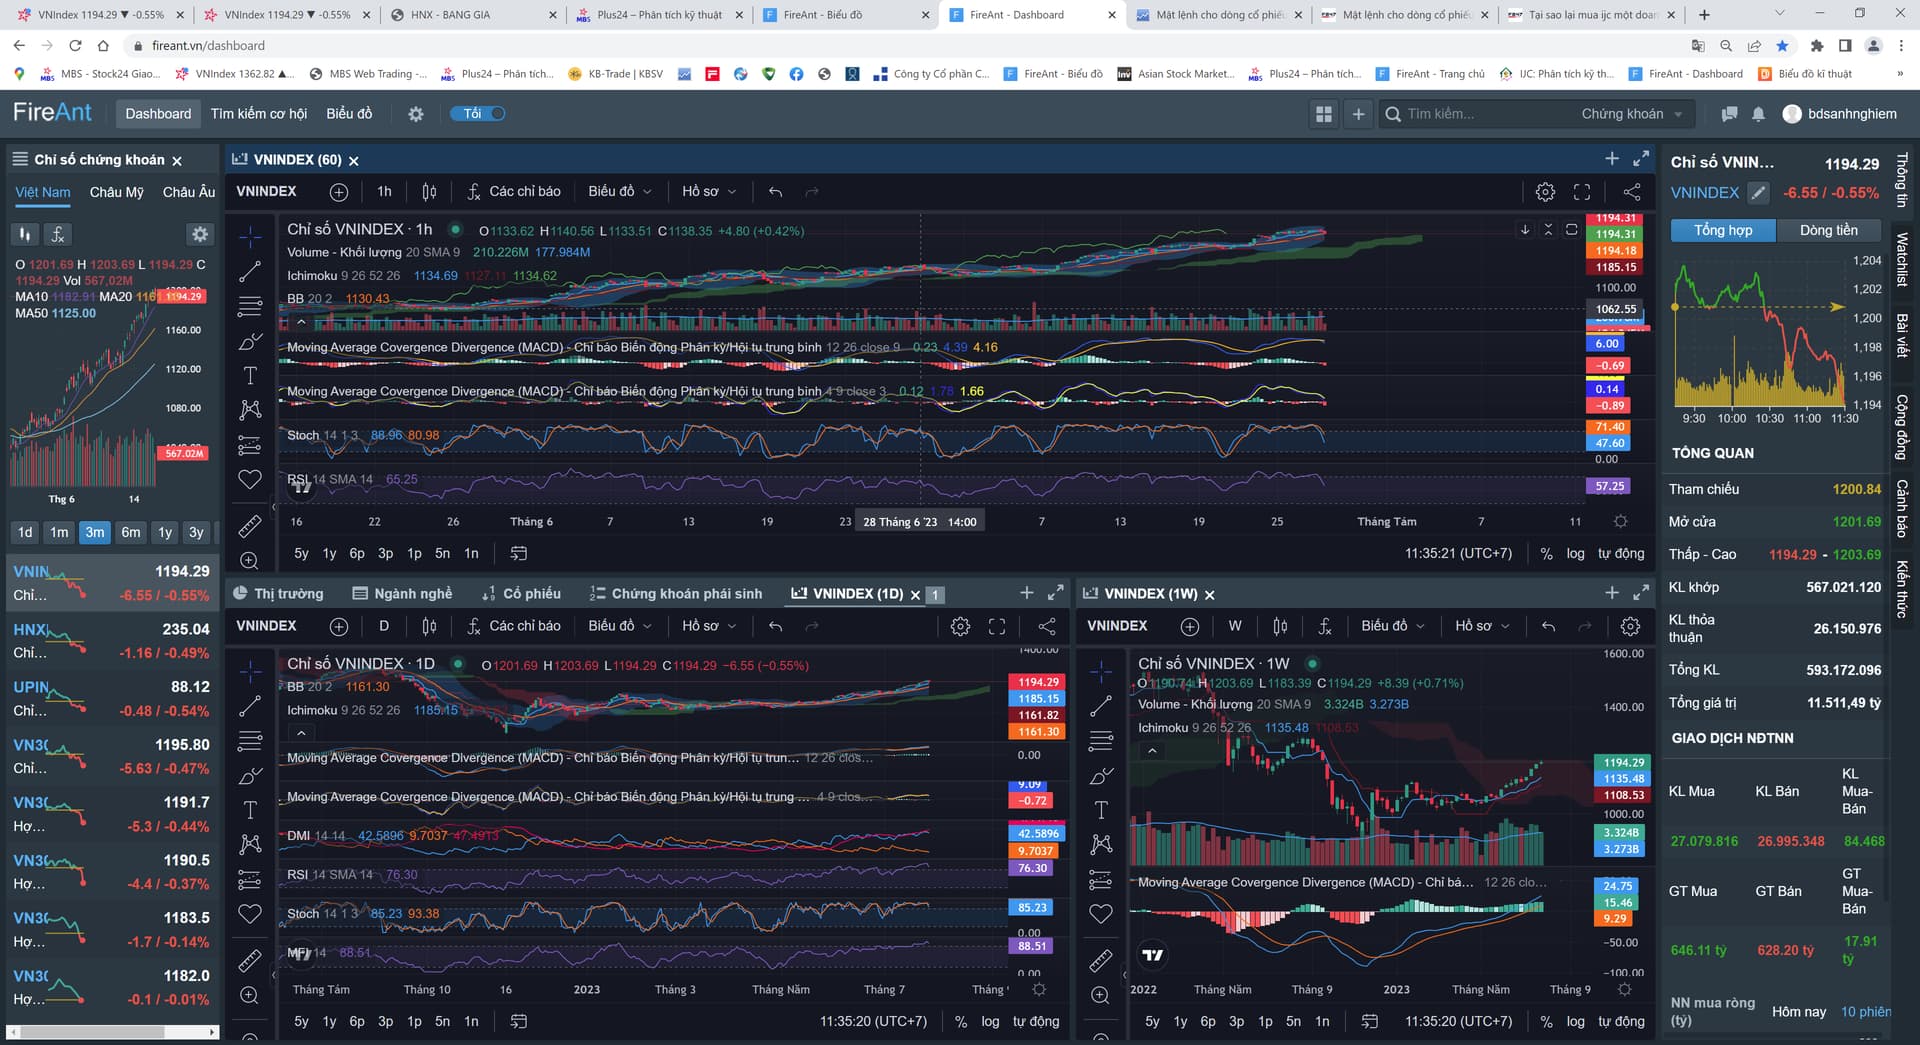Open the Hồ sơ dropdown in the 1h chart toolbar
Image resolution: width=1920 pixels, height=1045 pixels.
point(709,192)
